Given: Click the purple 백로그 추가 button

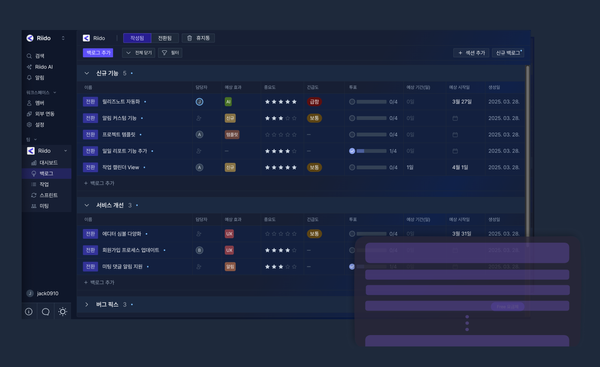Looking at the screenshot, I should [x=98, y=53].
